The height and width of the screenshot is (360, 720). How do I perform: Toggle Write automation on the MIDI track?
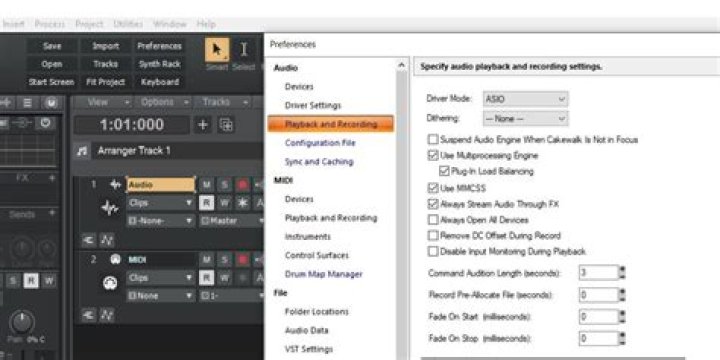[224, 277]
